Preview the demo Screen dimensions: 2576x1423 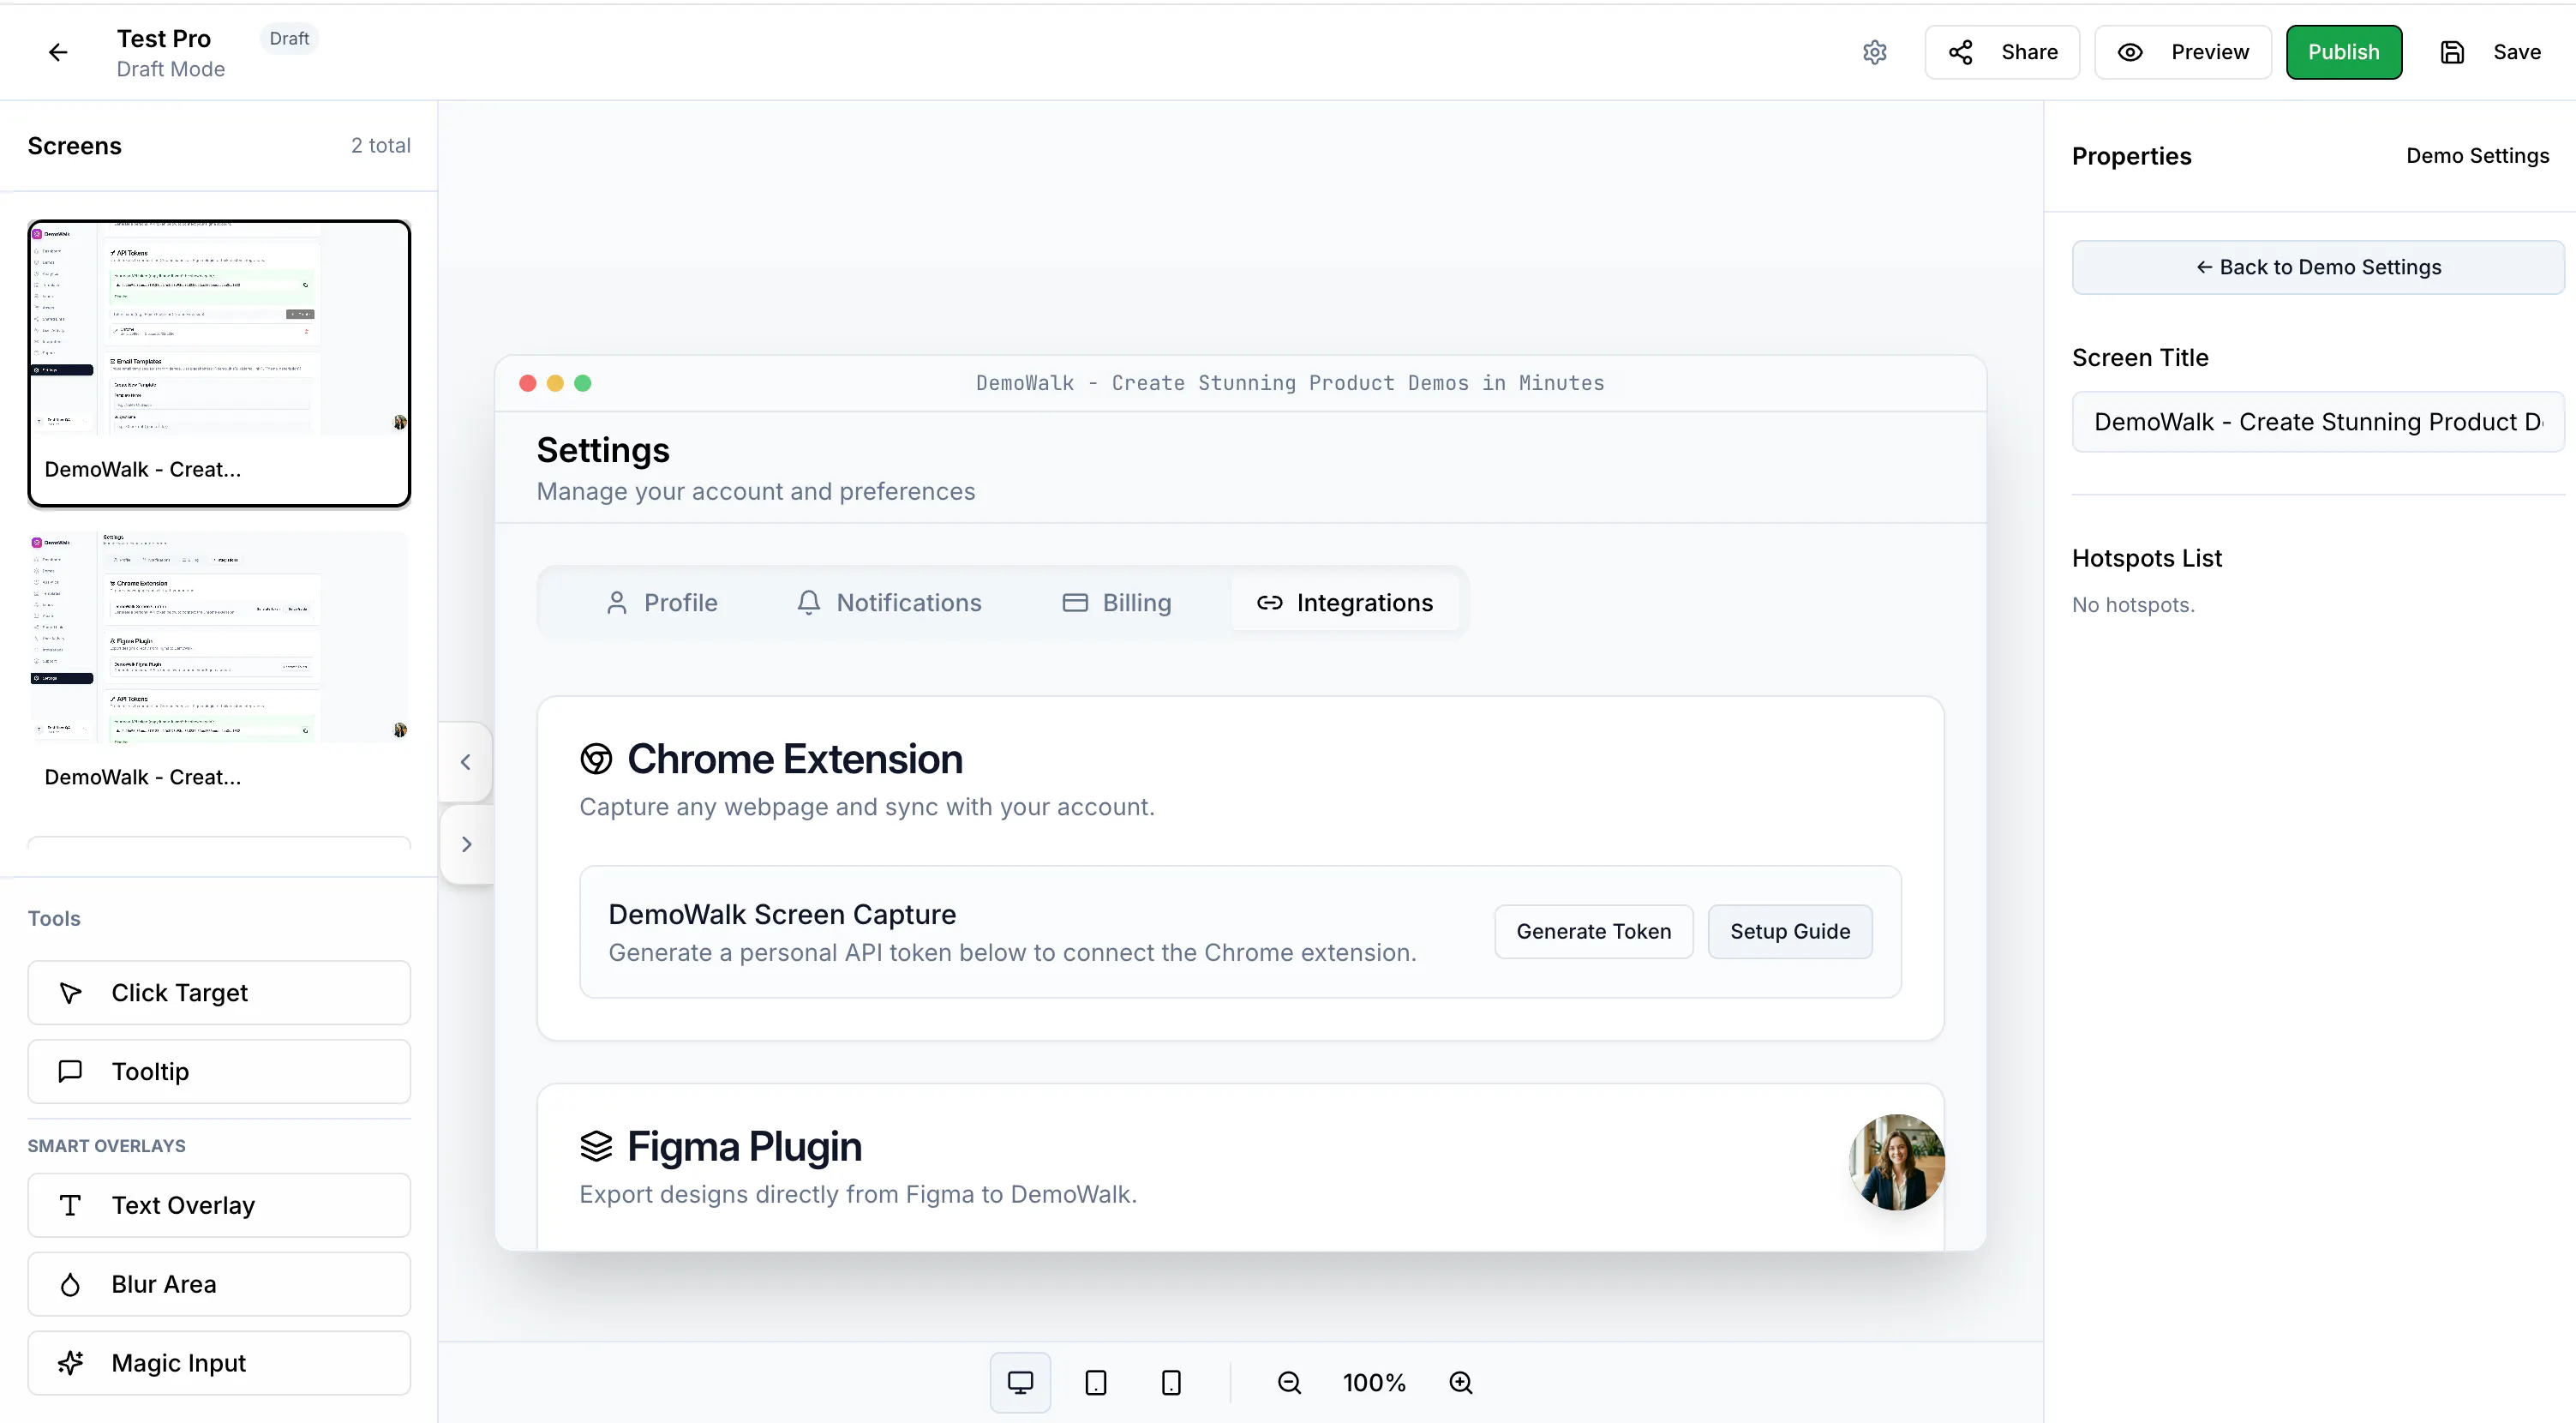pos(2183,52)
